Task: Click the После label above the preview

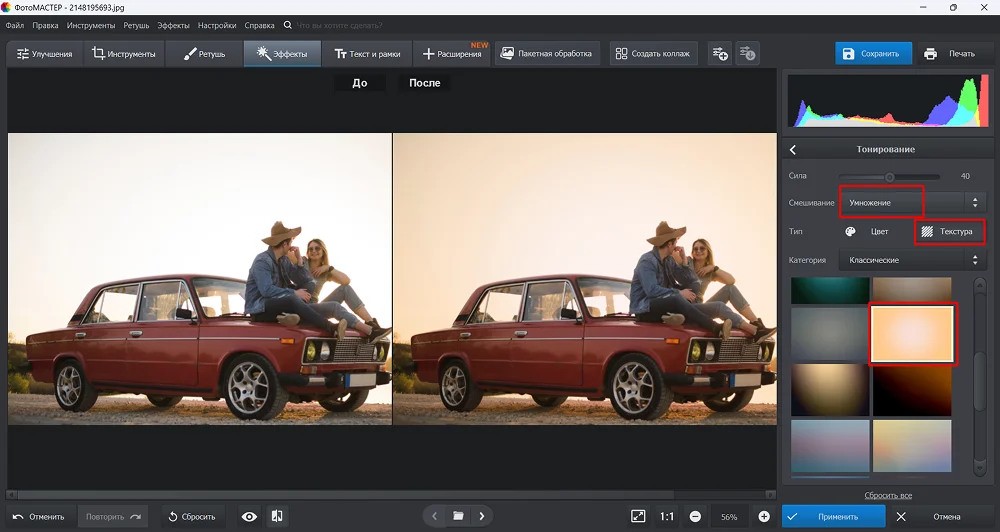Action: pyautogui.click(x=425, y=83)
